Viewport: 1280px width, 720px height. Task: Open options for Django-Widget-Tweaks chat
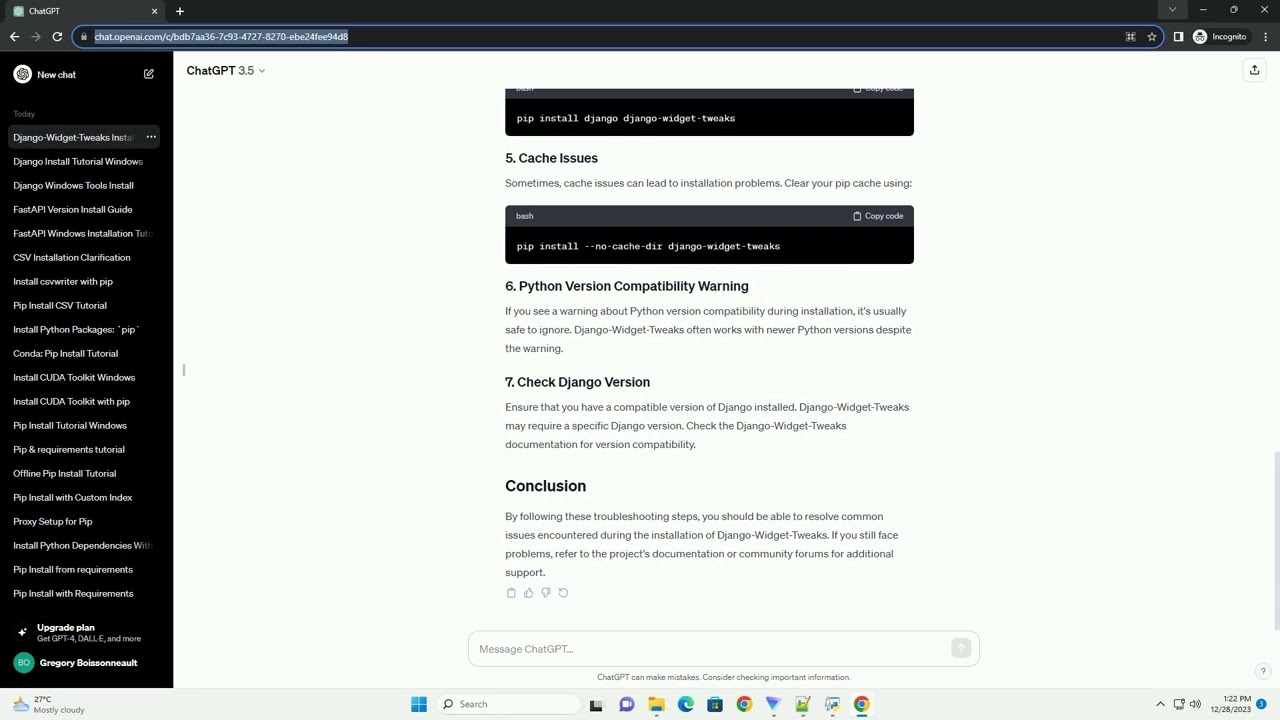pos(151,137)
